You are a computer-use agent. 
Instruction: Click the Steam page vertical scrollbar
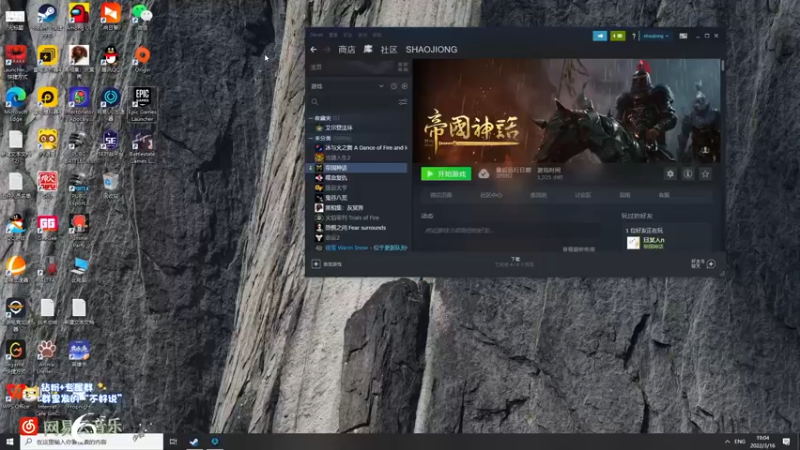click(x=722, y=66)
